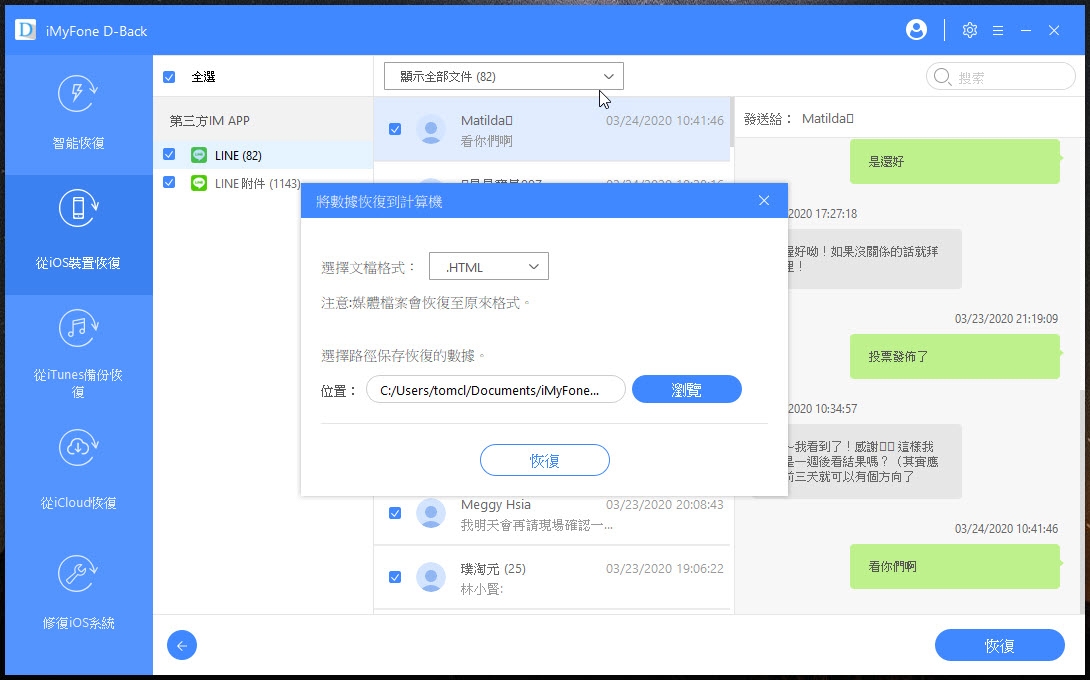This screenshot has width=1090, height=680.
Task: Click the Smart Recovery lightning icon
Action: pos(77,96)
